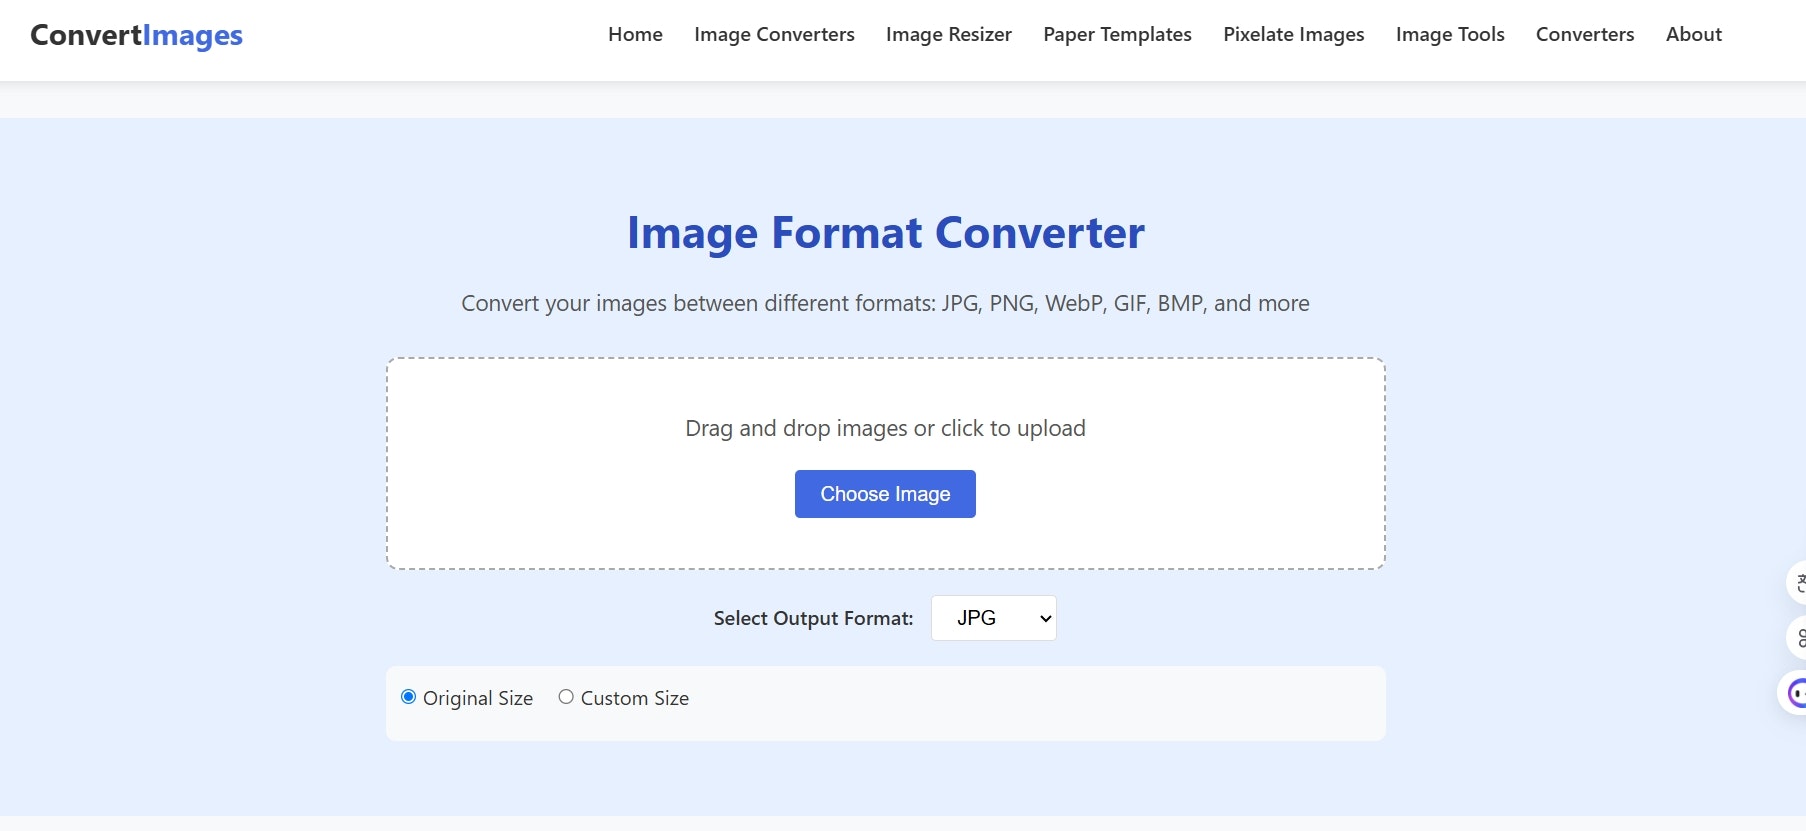Click the Select Output Format label
The height and width of the screenshot is (831, 1806).
click(x=813, y=619)
